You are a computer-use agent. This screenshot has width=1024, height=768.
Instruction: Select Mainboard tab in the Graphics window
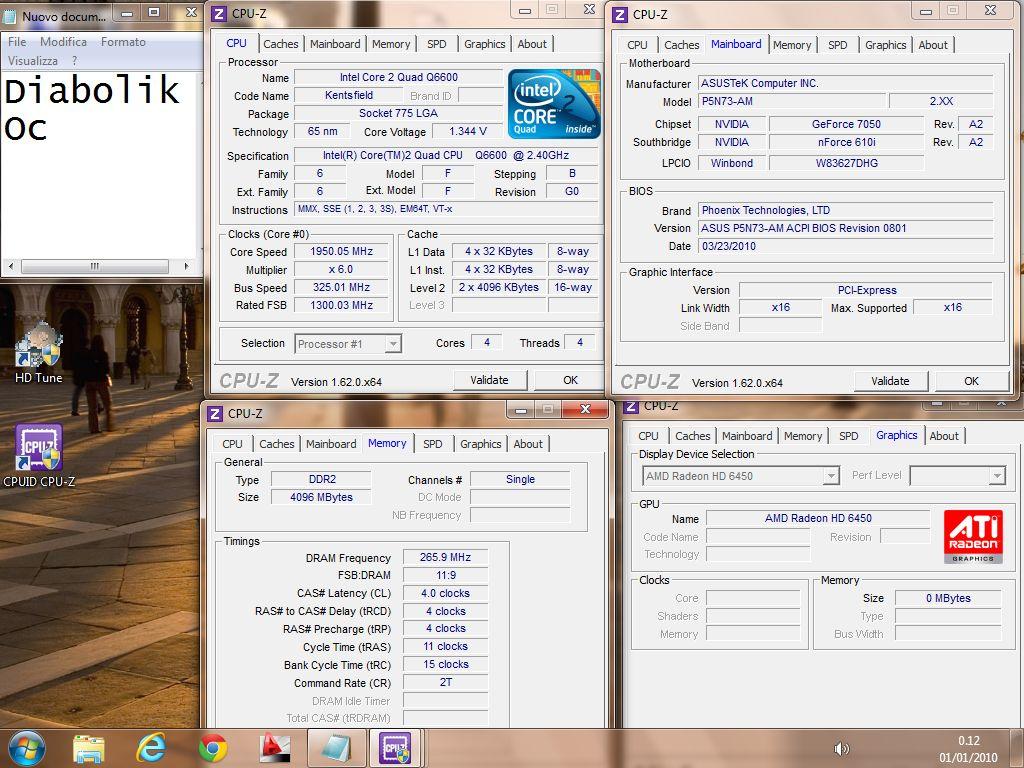747,436
